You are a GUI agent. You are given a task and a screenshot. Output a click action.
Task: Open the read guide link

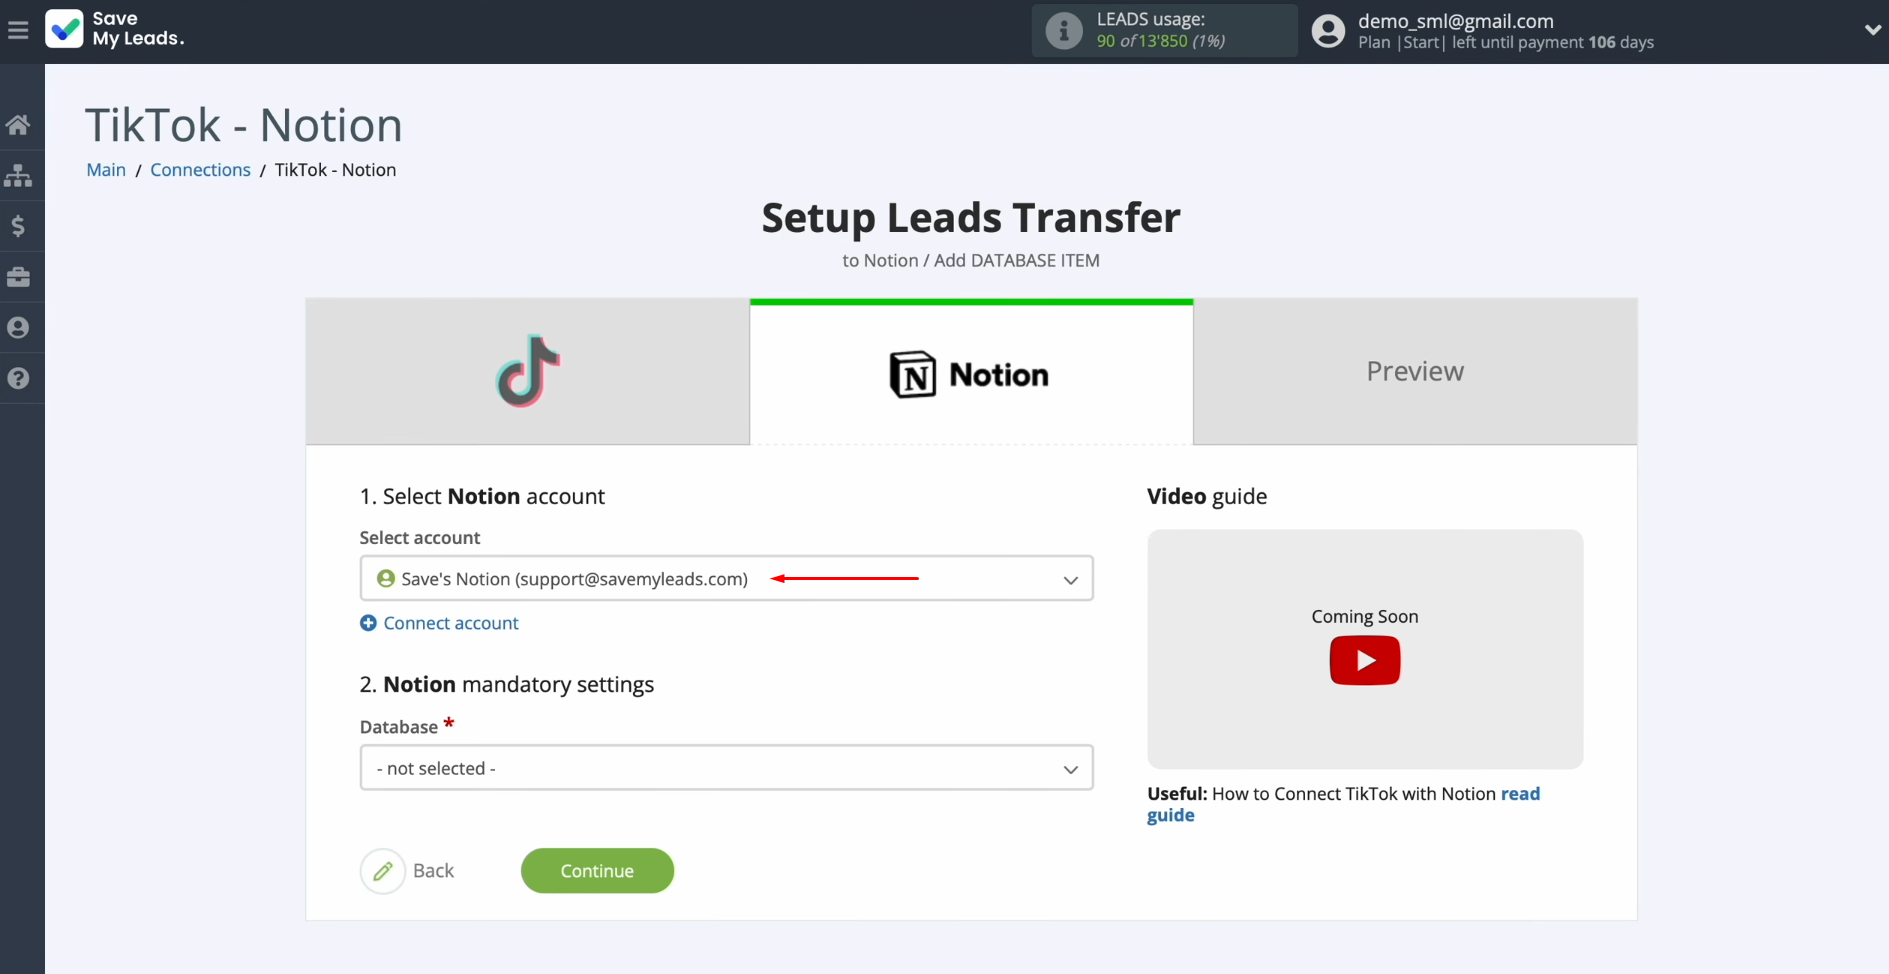pyautogui.click(x=1343, y=804)
